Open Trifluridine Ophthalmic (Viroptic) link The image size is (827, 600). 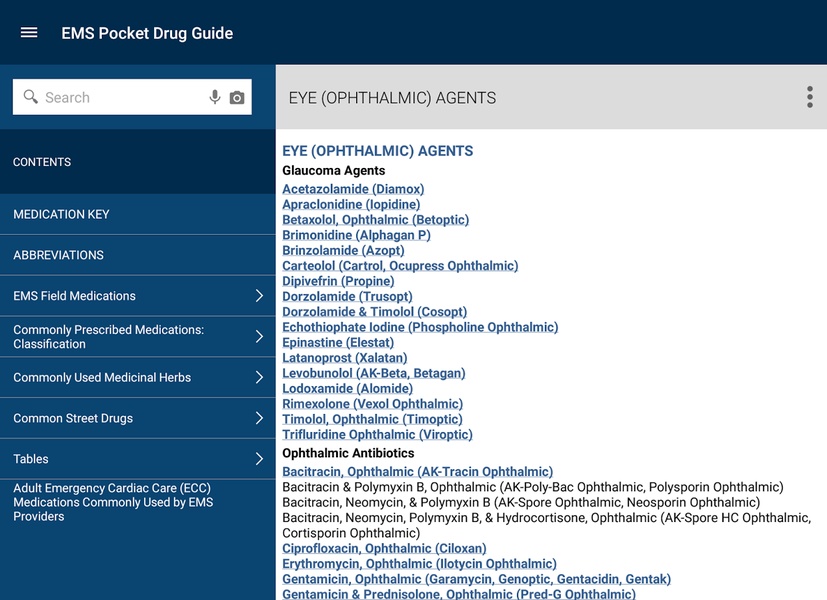[x=377, y=434]
